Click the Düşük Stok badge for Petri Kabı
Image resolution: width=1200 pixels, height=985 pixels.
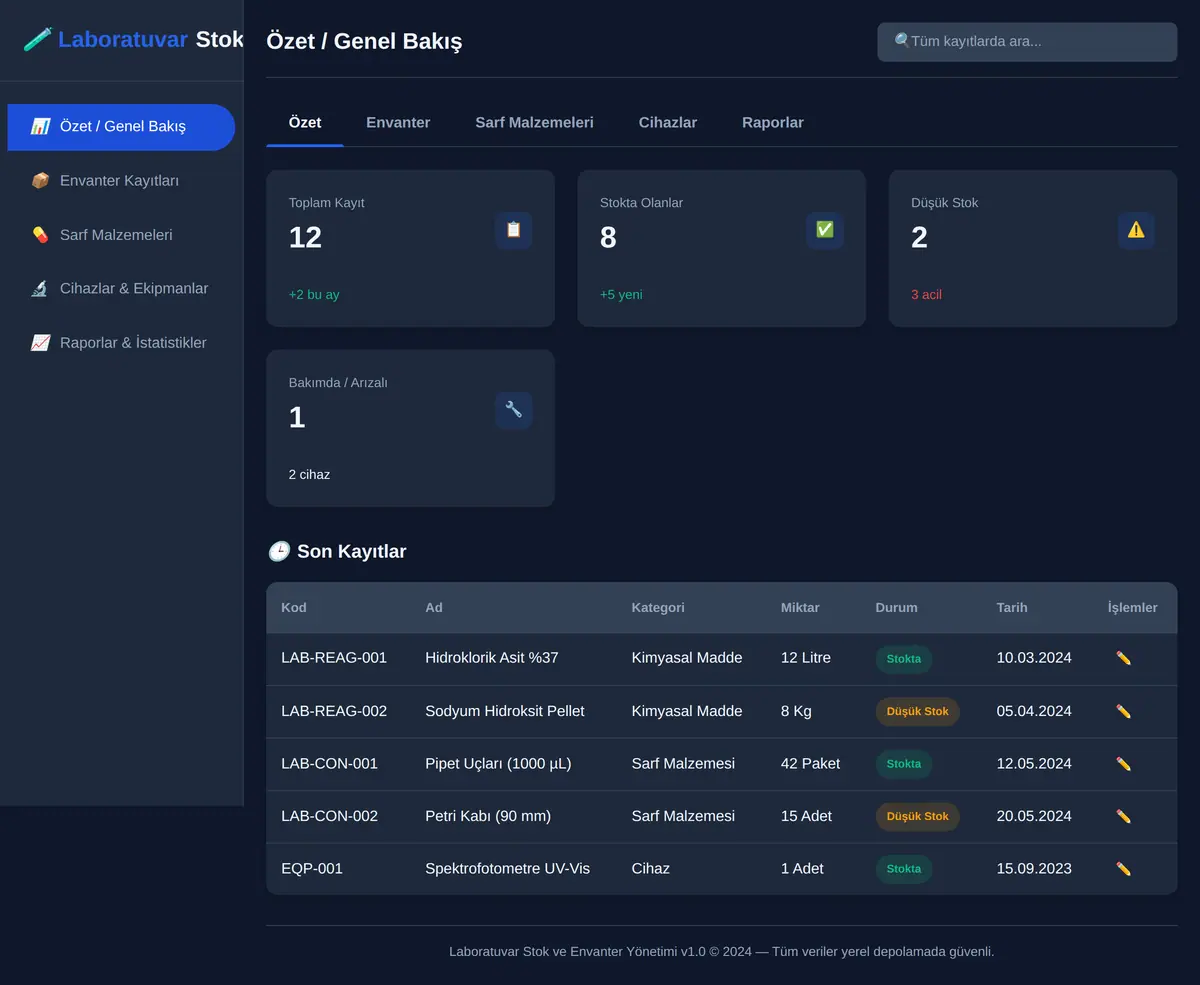click(x=918, y=816)
